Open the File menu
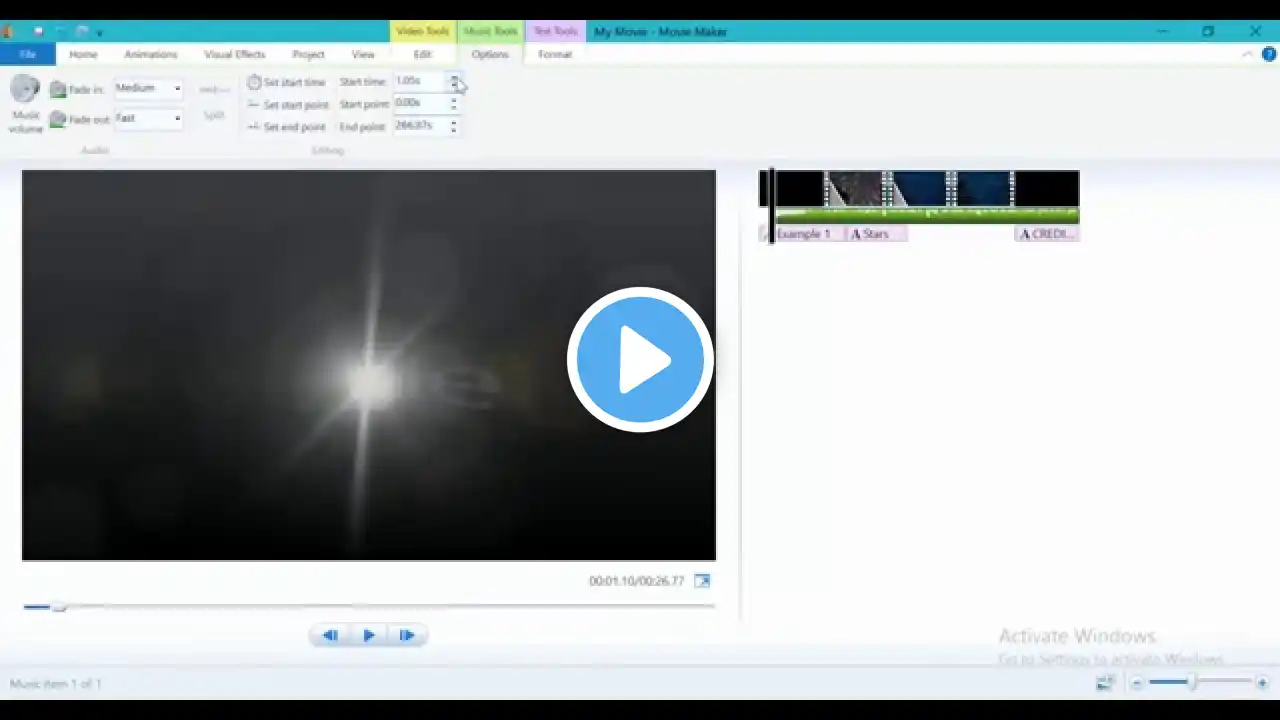The image size is (1280, 720). pos(28,54)
